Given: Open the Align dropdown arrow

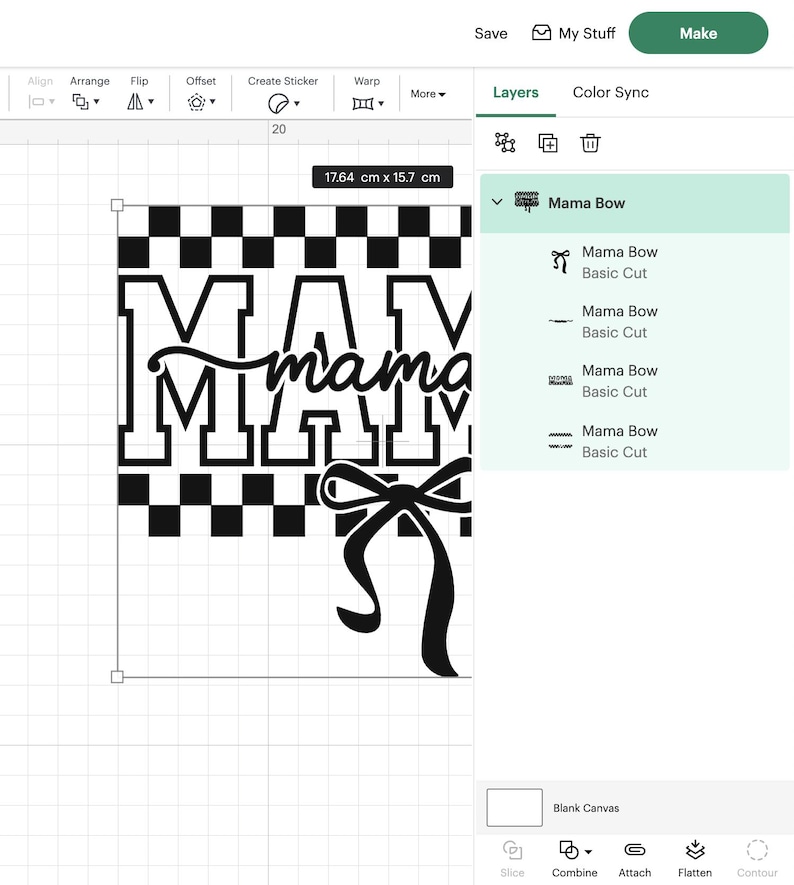Looking at the screenshot, I should 52,102.
